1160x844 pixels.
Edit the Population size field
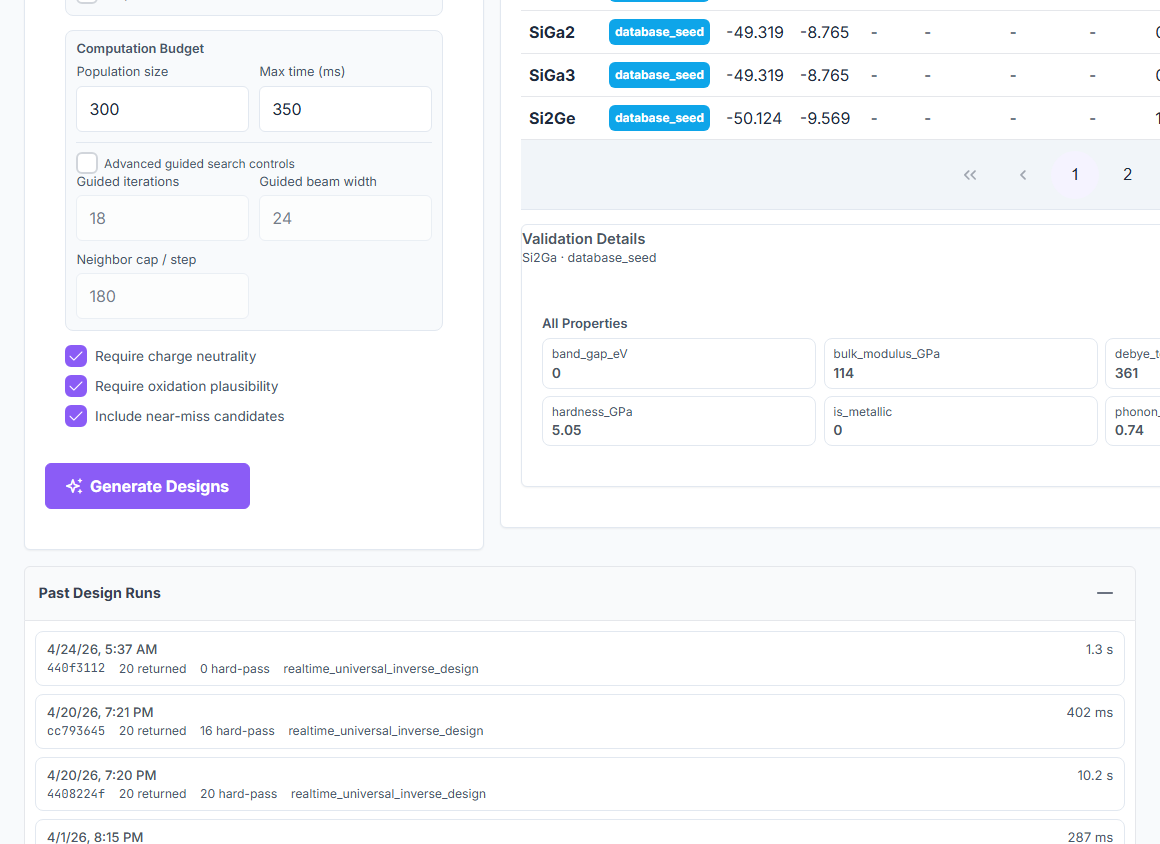coord(163,109)
